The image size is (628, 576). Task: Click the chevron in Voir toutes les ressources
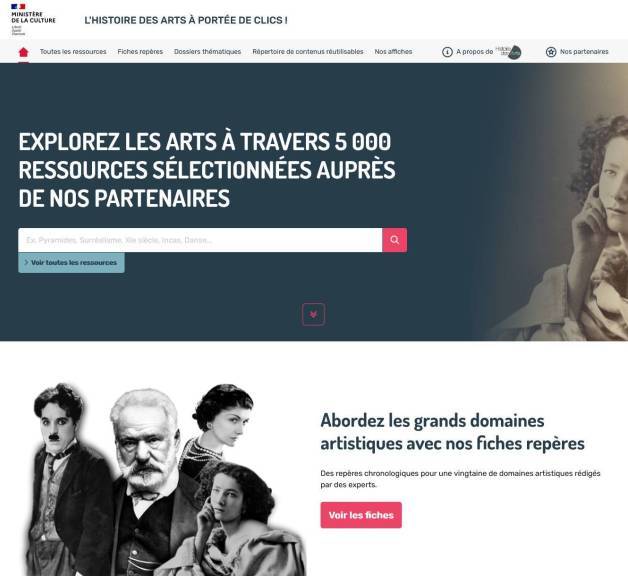coord(26,262)
